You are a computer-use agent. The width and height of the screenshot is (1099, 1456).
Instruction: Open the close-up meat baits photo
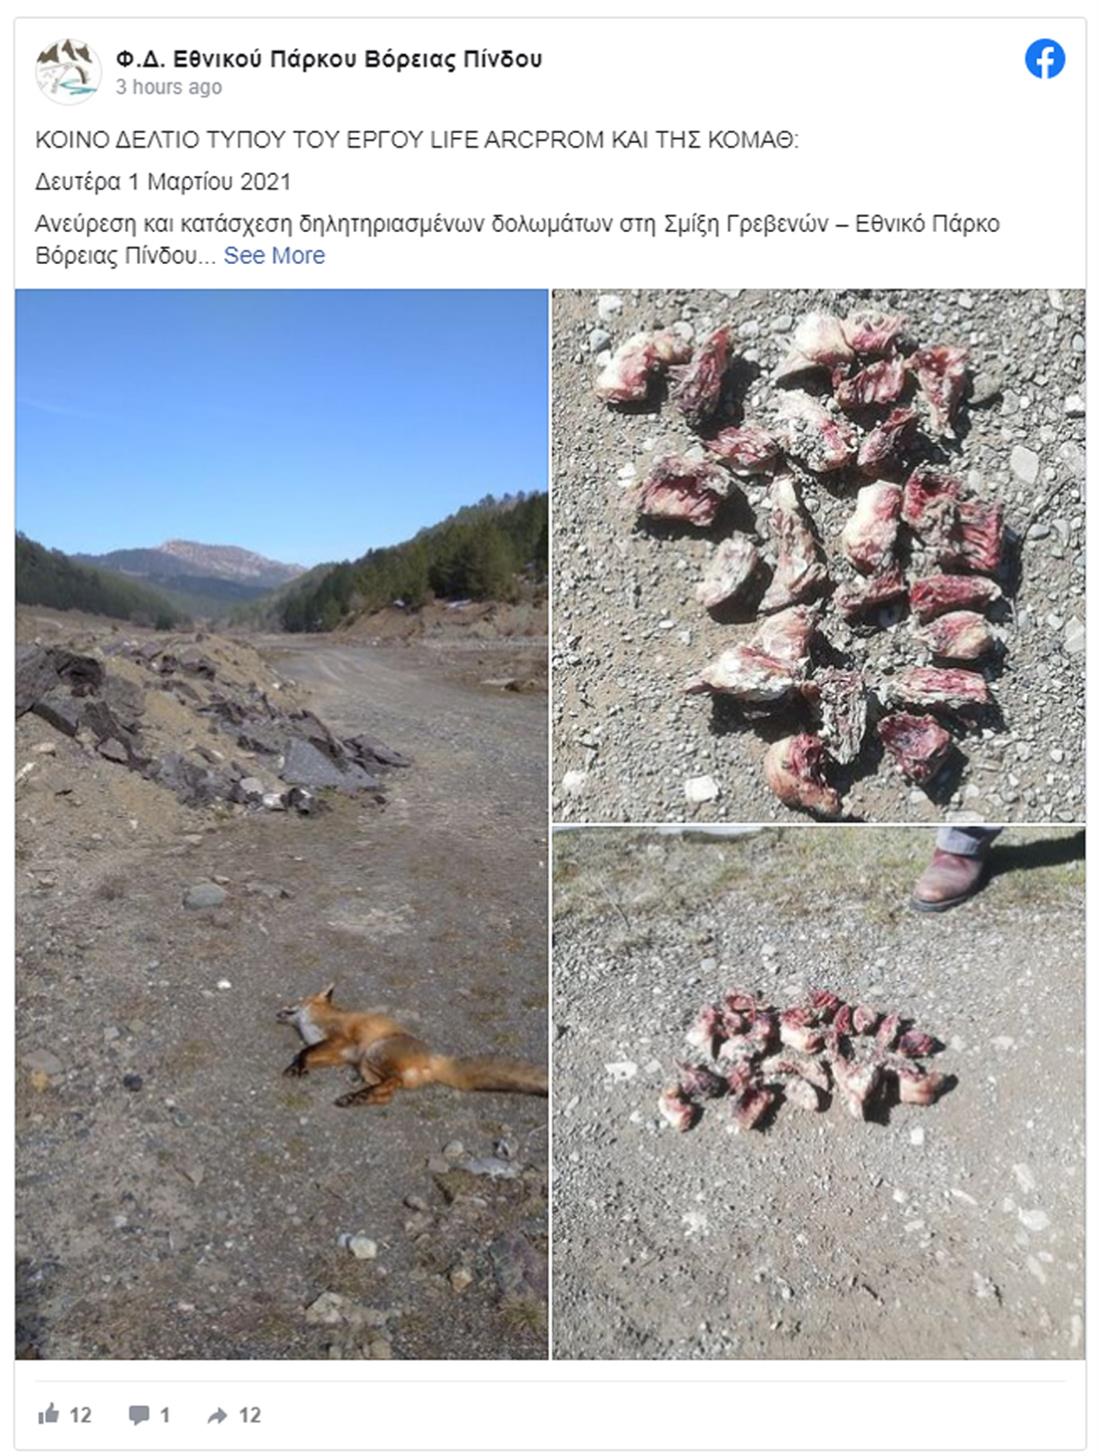pyautogui.click(x=818, y=556)
